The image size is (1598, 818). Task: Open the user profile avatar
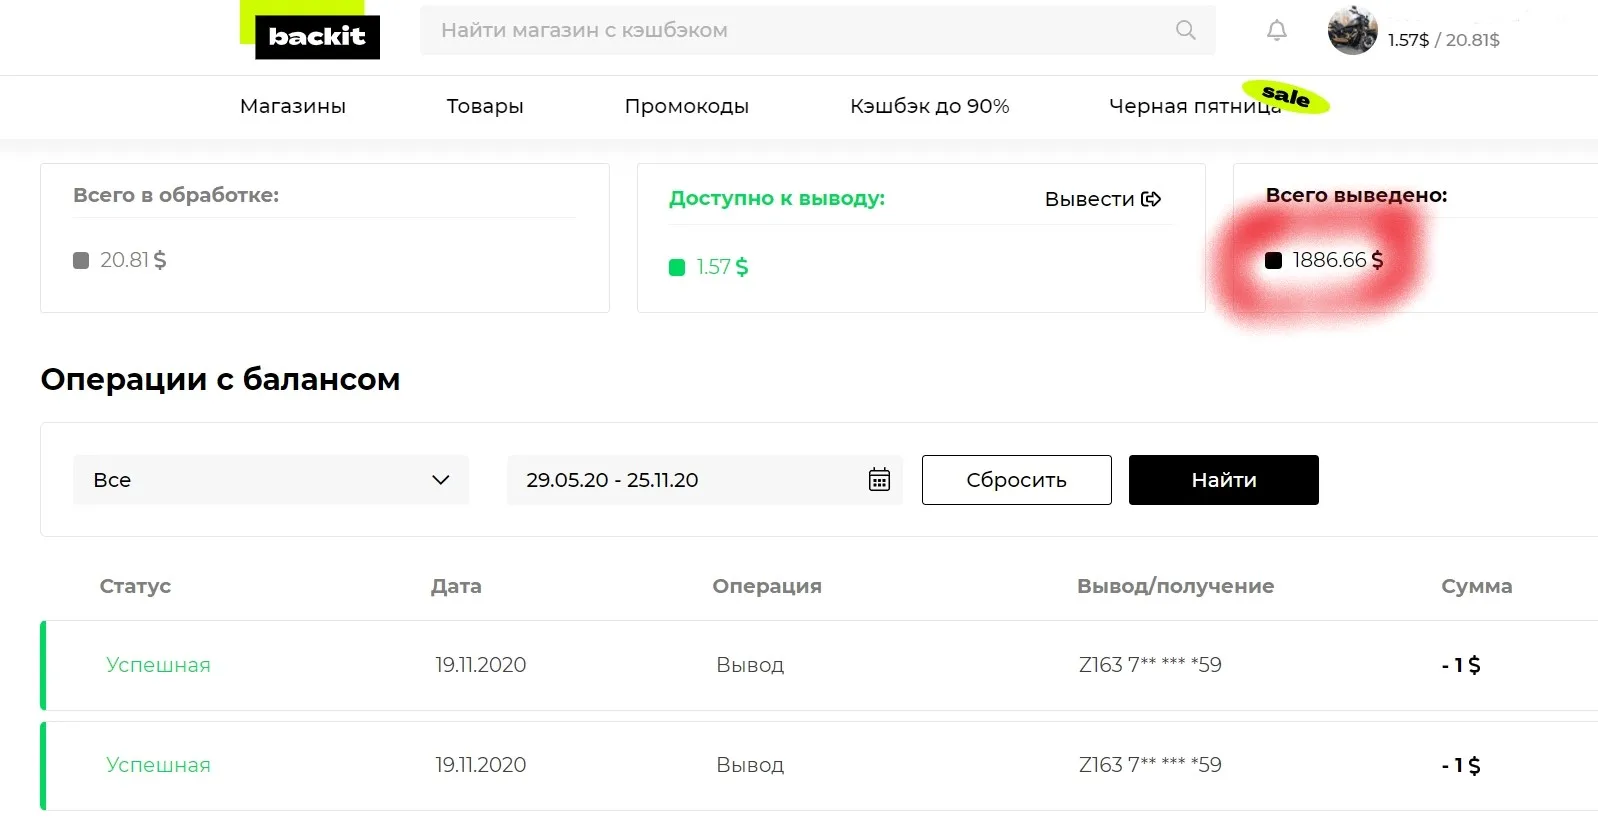coord(1352,31)
